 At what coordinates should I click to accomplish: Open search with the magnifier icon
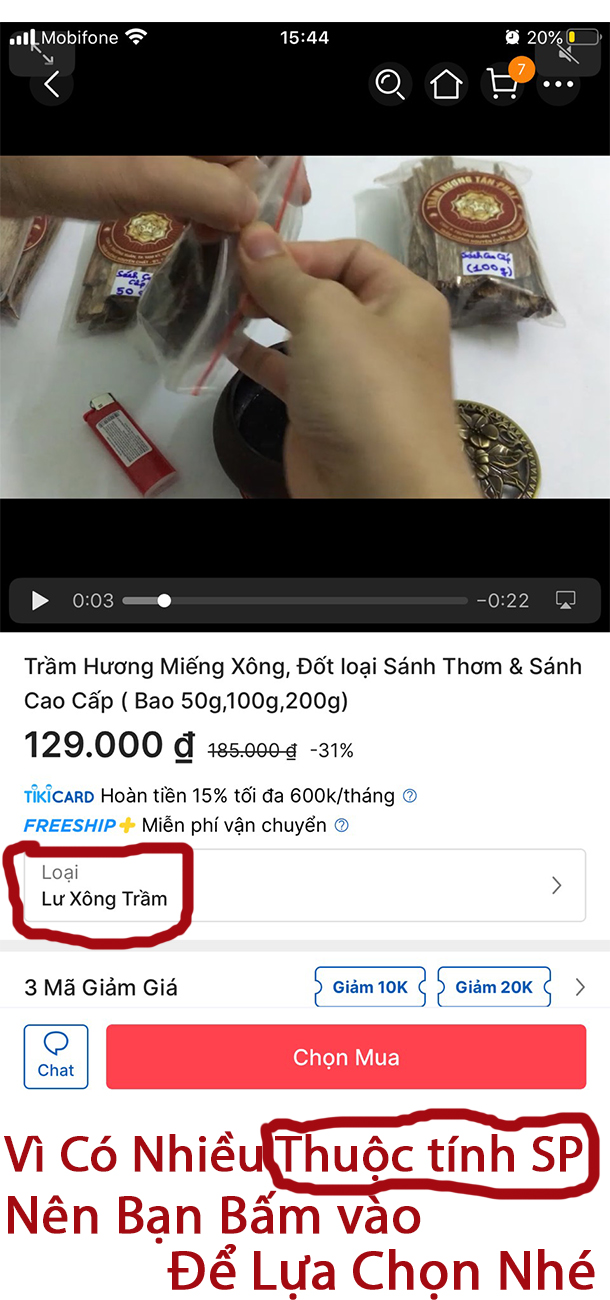[x=389, y=84]
